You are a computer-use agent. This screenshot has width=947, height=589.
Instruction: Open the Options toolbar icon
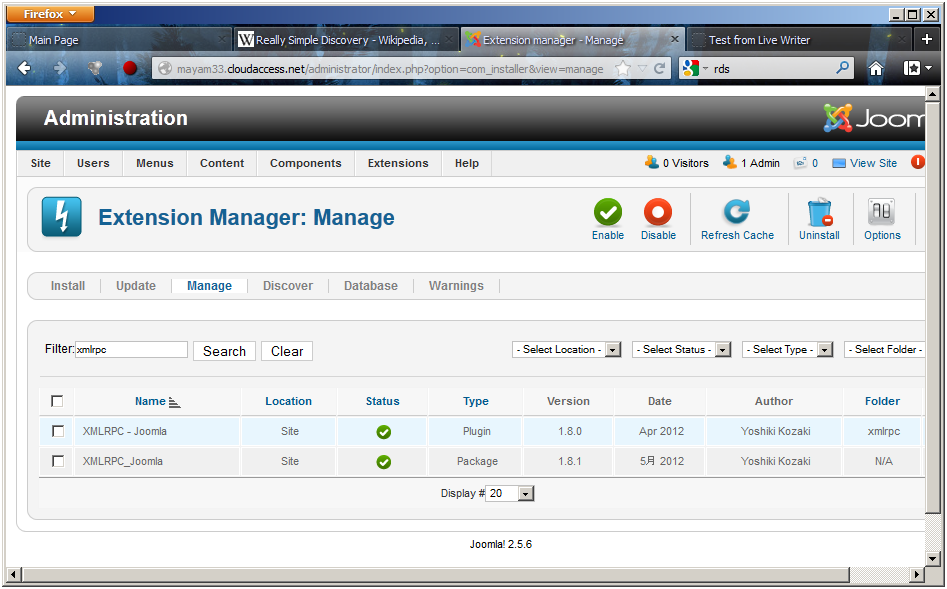[882, 212]
